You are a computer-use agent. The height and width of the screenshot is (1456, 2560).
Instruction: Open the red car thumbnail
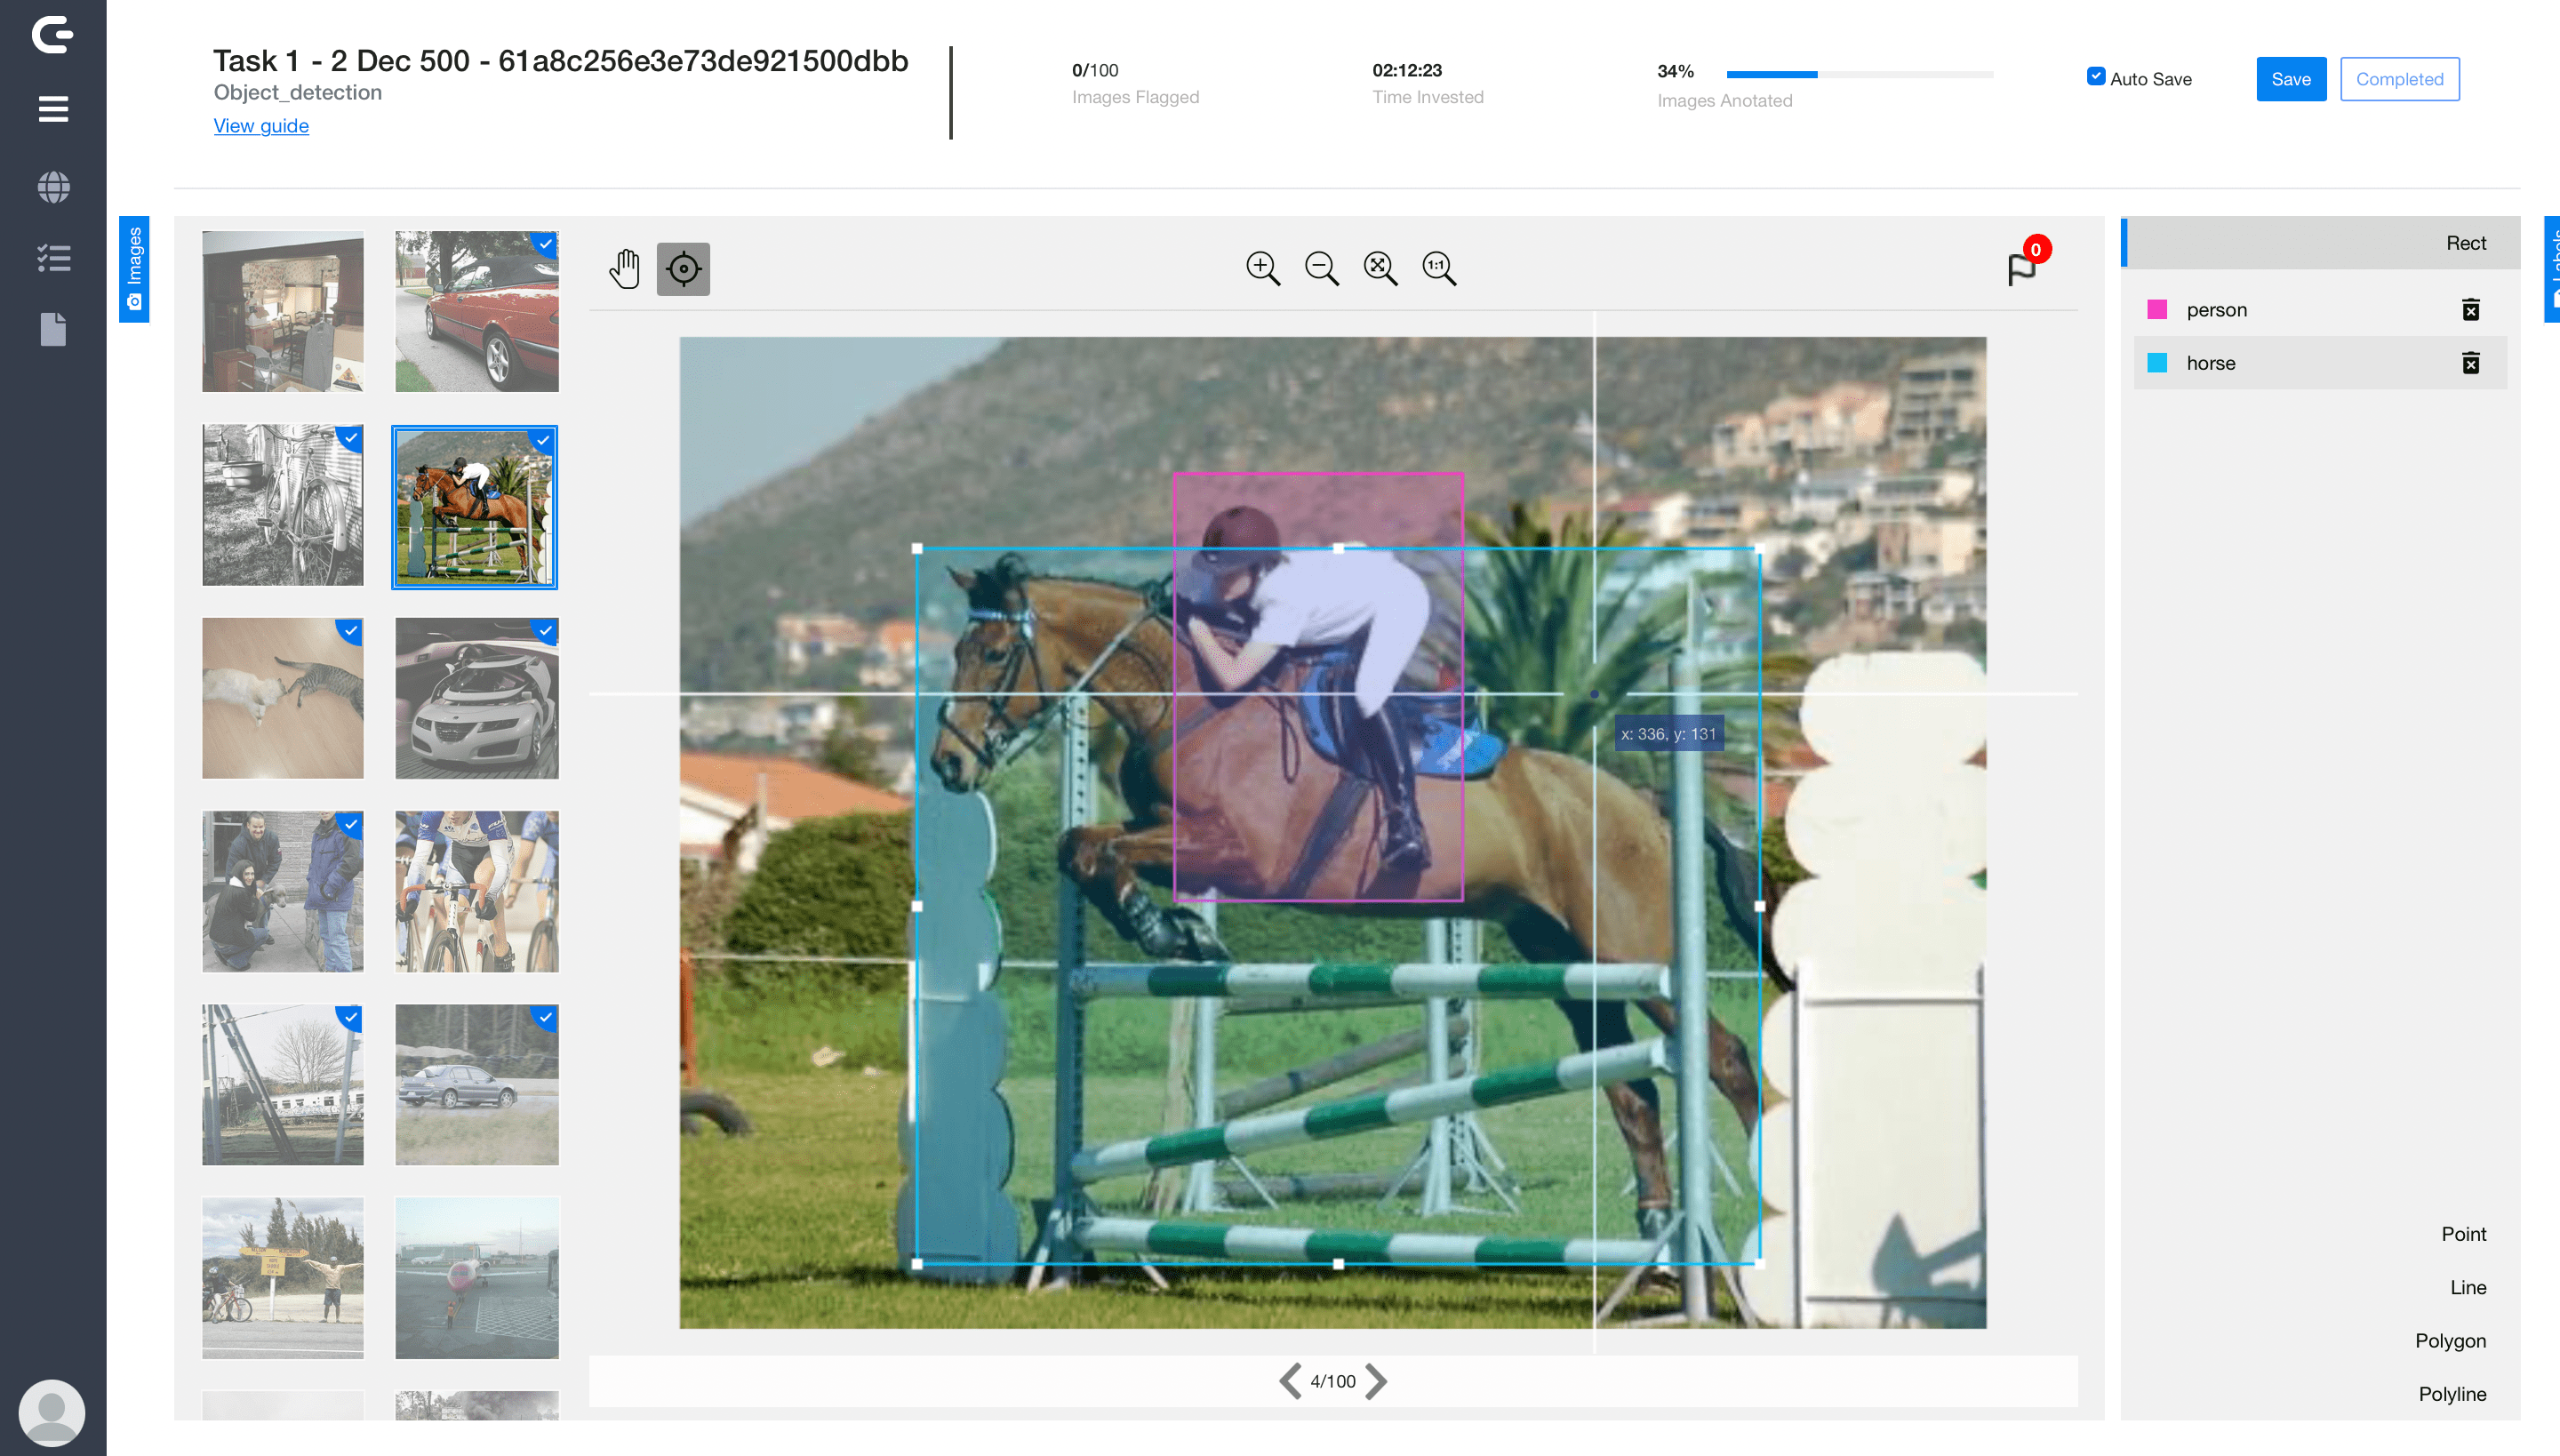(x=476, y=311)
